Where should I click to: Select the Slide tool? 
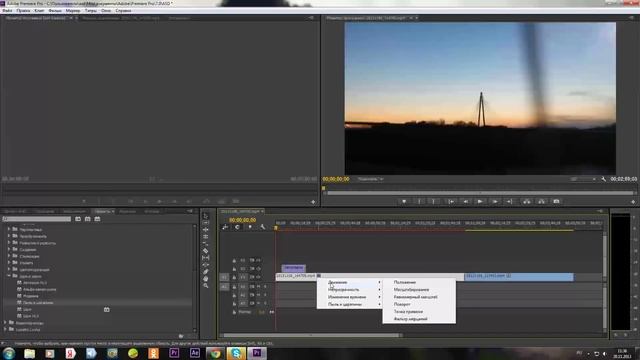206,264
